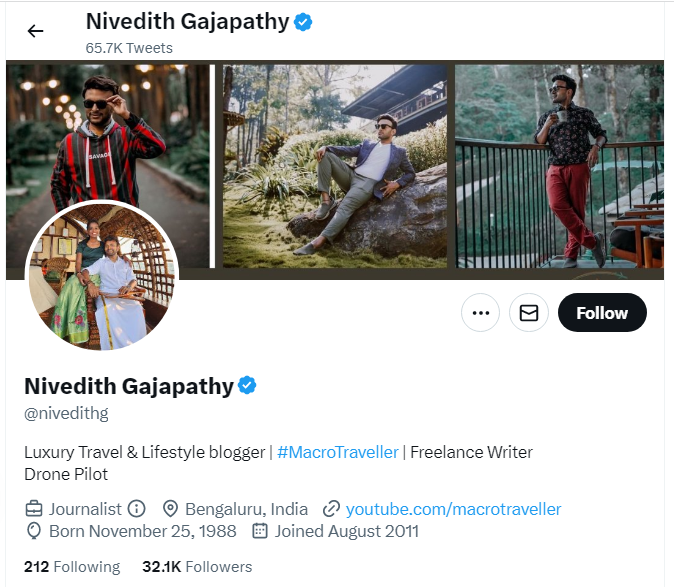Screen dimensions: 674x587
Task: Open the #MacroTraveller hashtag link
Action: pyautogui.click(x=337, y=452)
